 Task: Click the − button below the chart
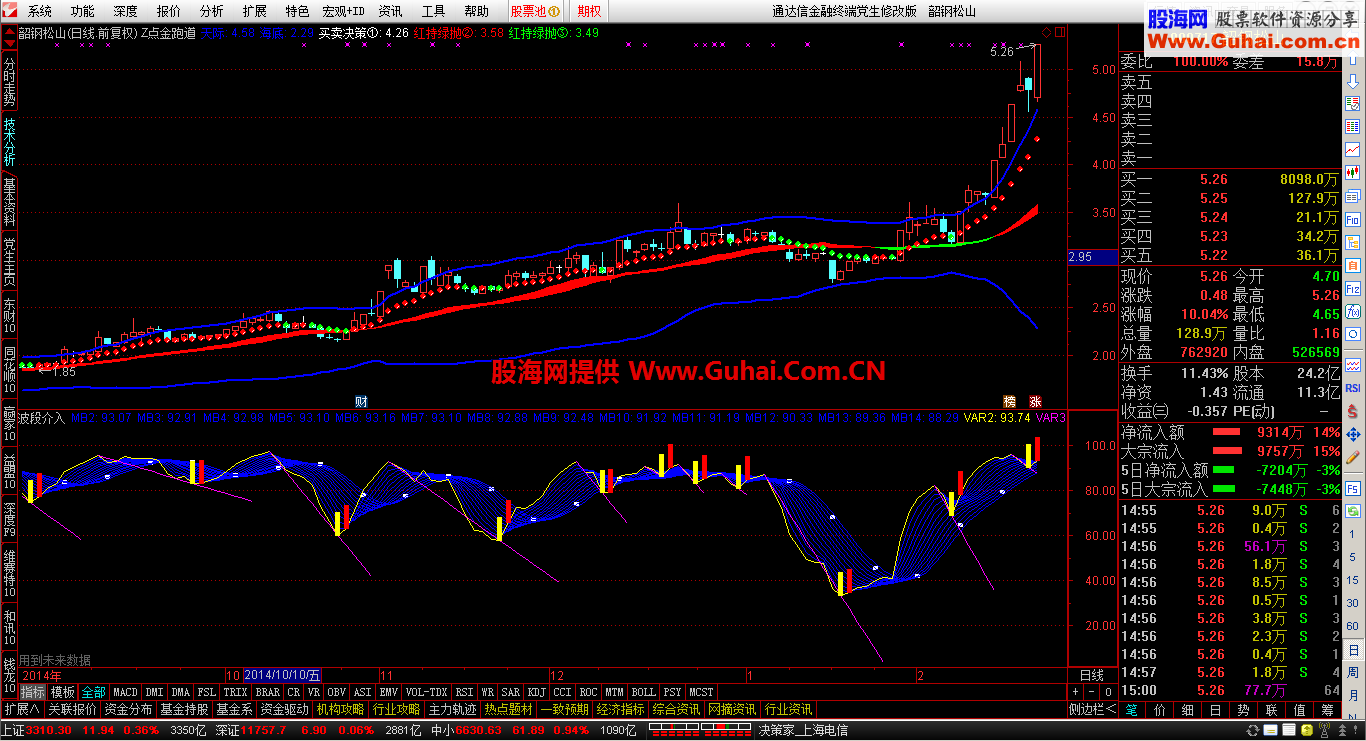point(1091,692)
